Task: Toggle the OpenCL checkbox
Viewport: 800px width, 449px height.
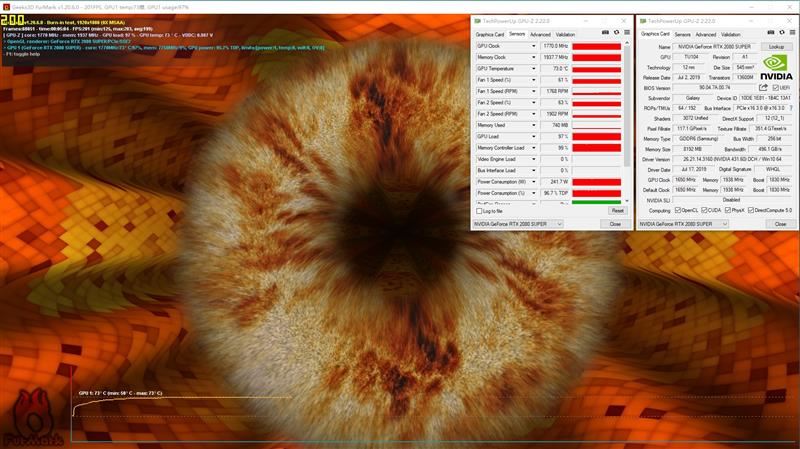Action: pos(678,210)
